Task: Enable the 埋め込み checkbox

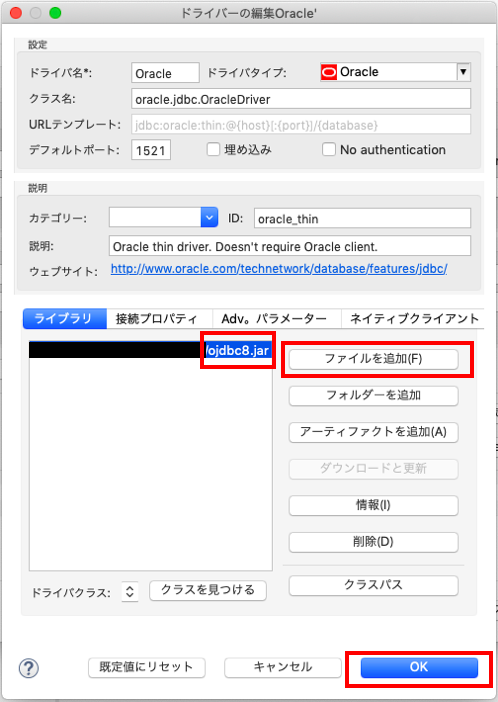Action: click(213, 150)
